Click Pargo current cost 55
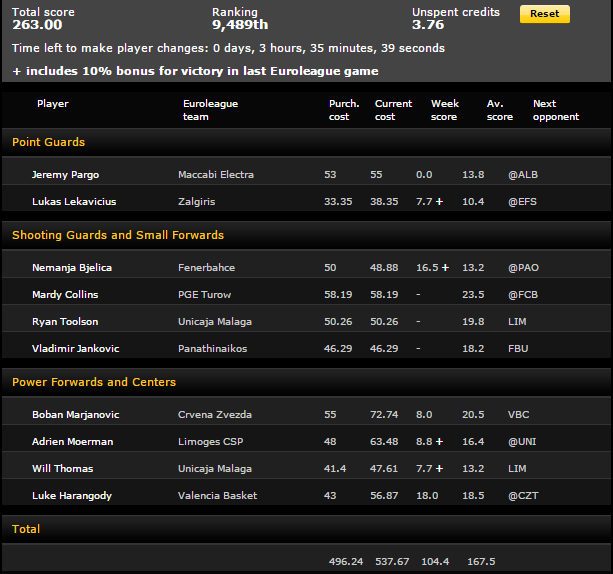This screenshot has width=613, height=574. point(376,175)
